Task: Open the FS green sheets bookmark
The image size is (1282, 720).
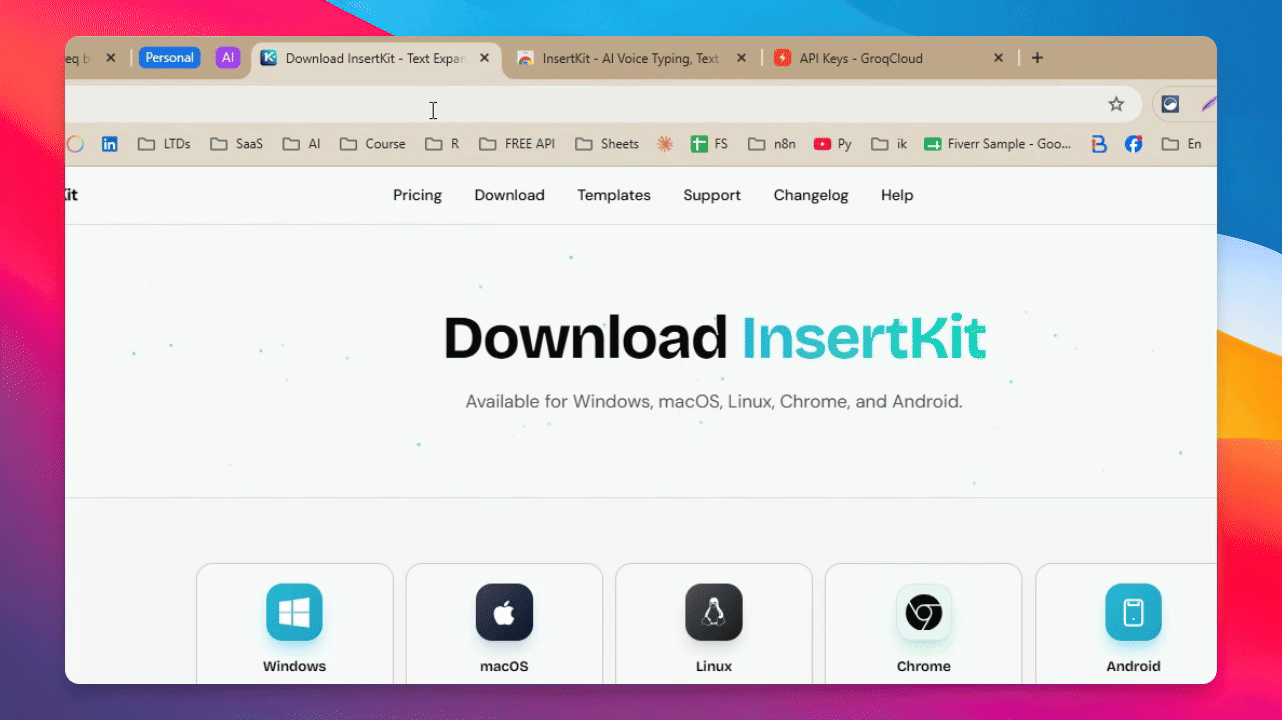Action: coord(709,144)
